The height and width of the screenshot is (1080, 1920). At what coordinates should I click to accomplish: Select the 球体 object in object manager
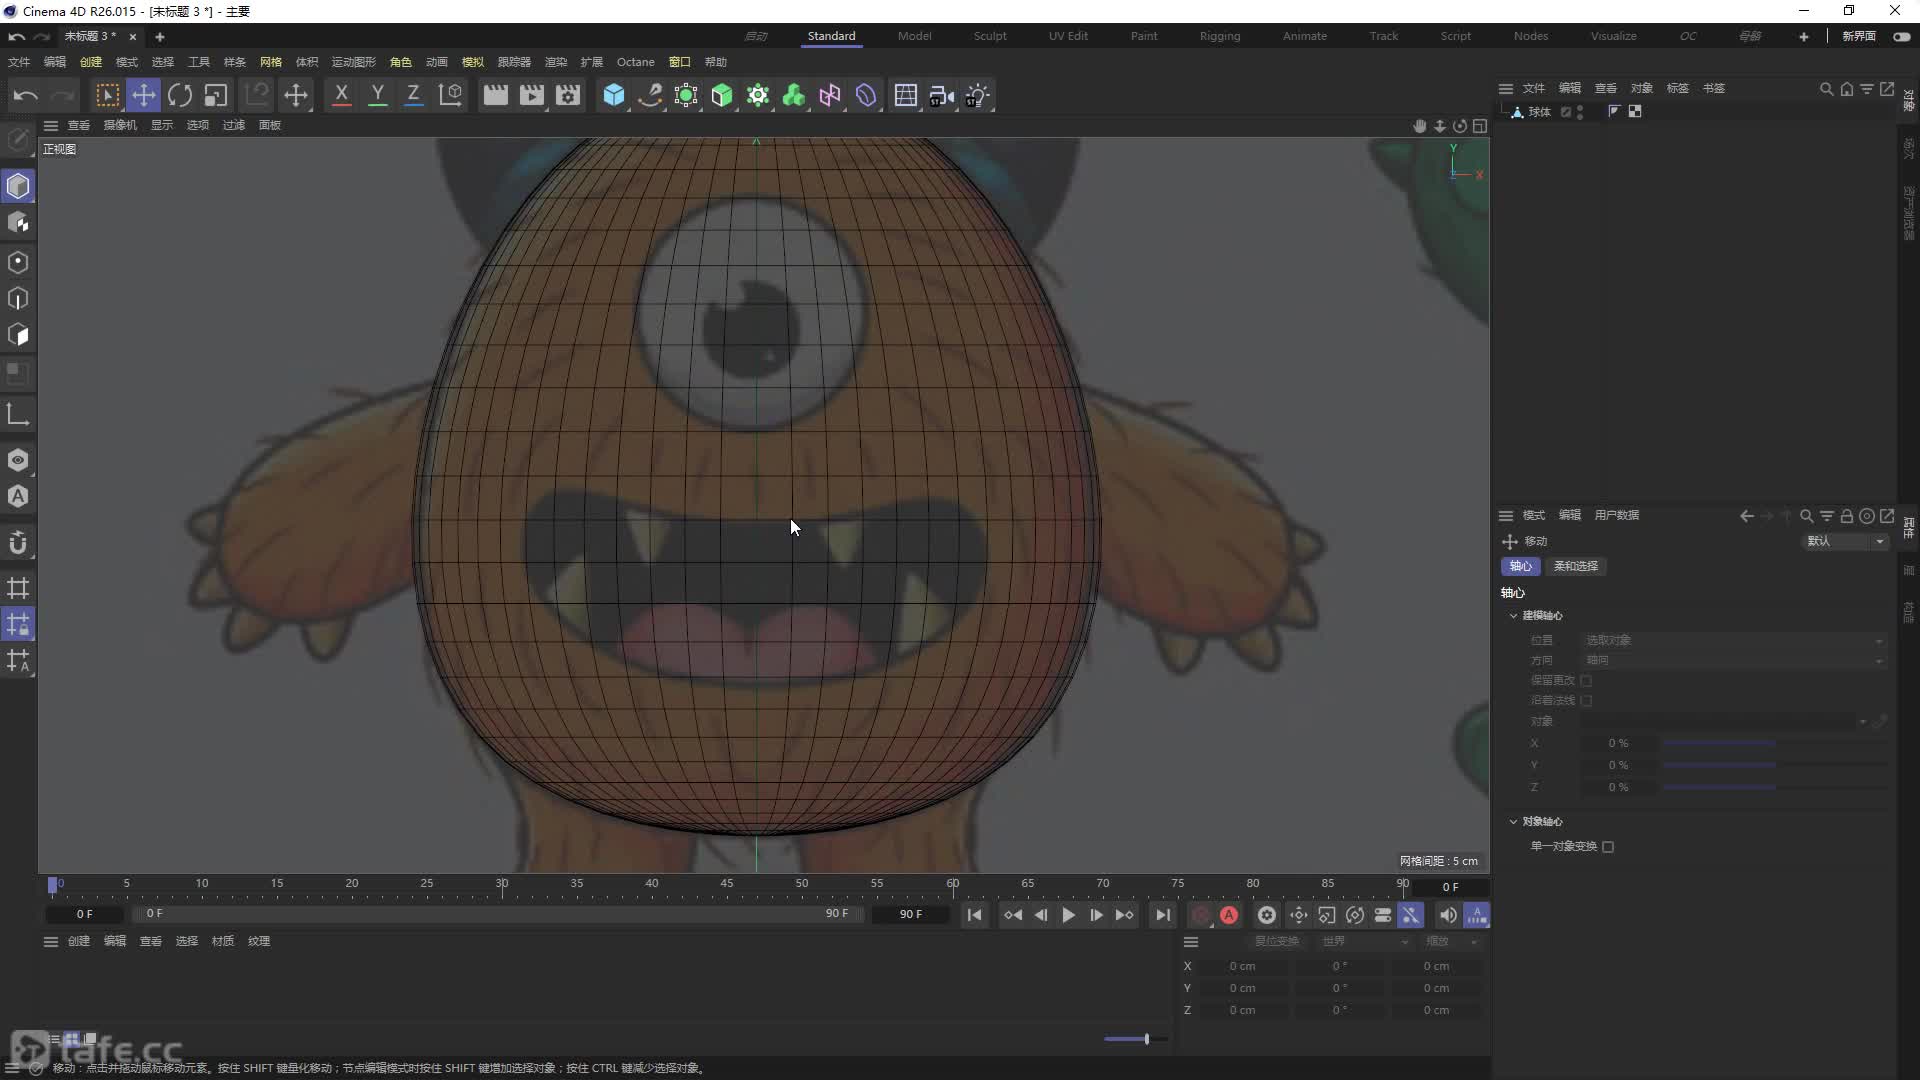pos(1538,112)
